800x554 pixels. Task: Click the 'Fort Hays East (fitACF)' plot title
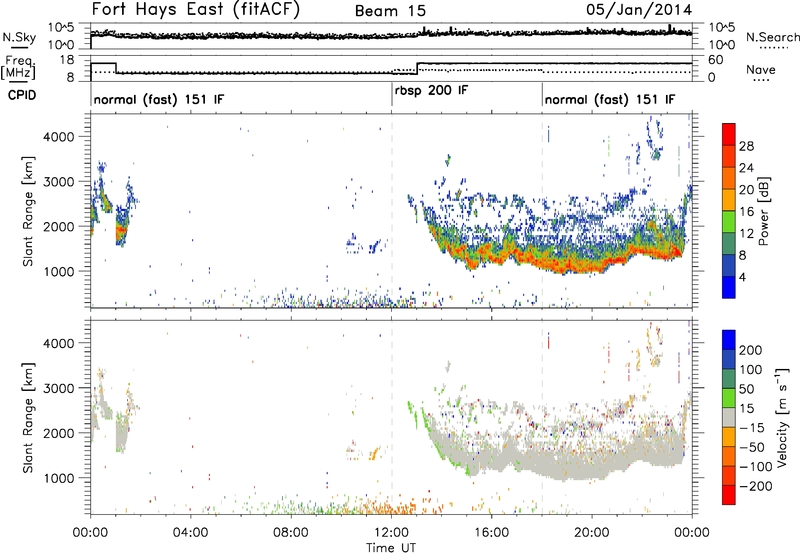[196, 9]
